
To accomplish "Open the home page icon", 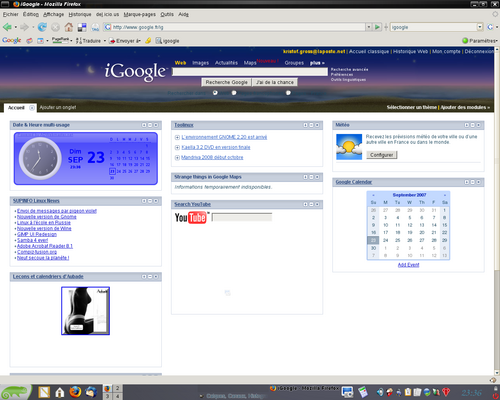I will pyautogui.click(x=69, y=27).
